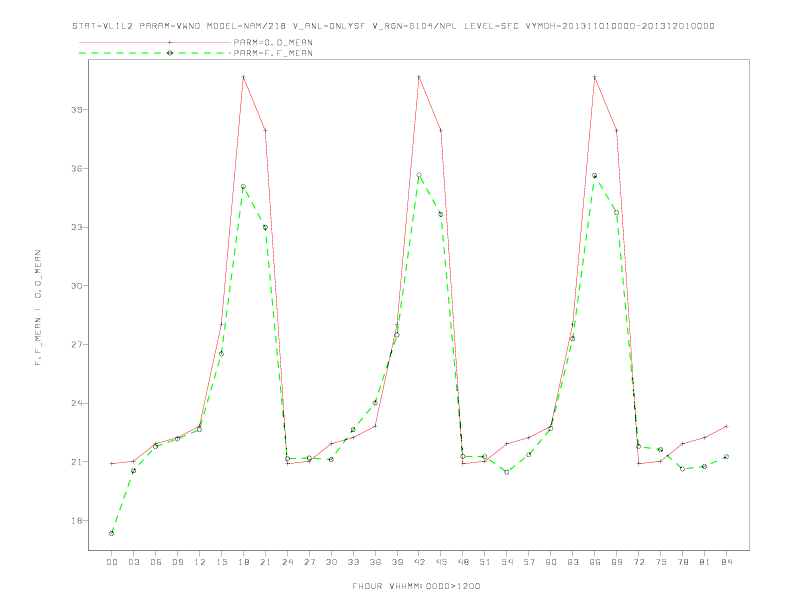Click the PARM=F.F_MEAN legend label

273,53
